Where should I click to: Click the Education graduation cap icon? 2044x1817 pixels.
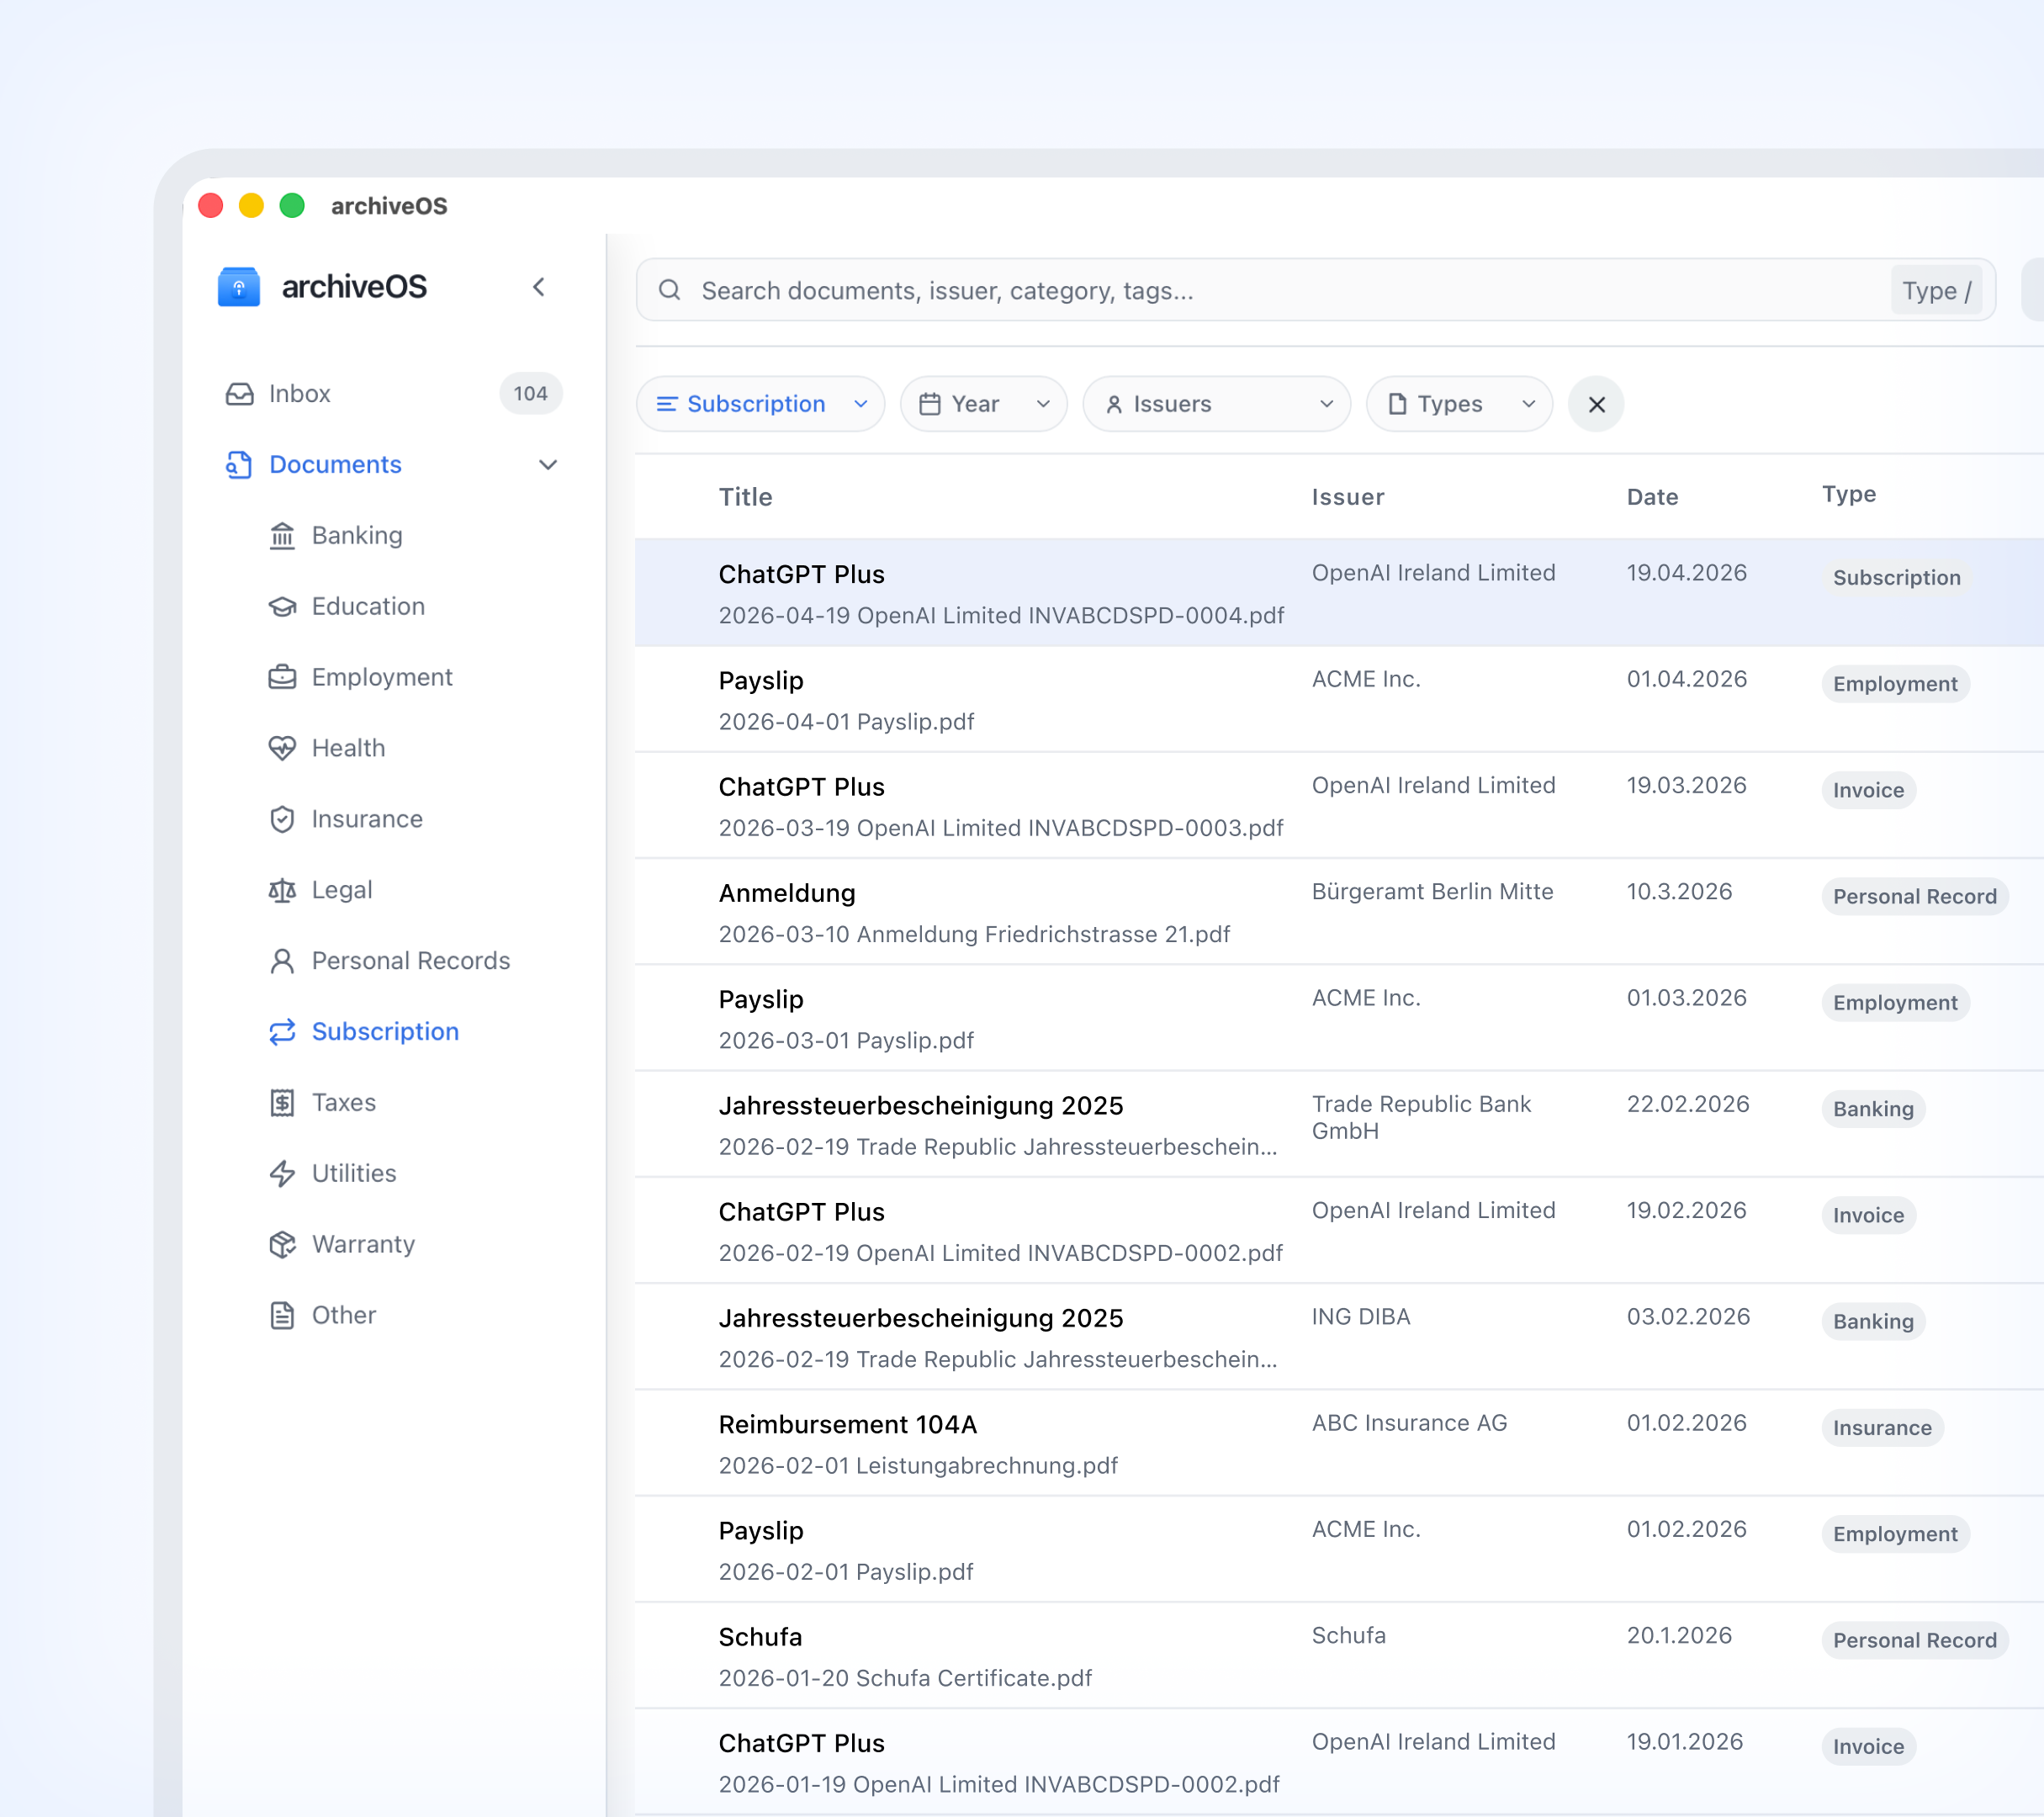pos(282,607)
